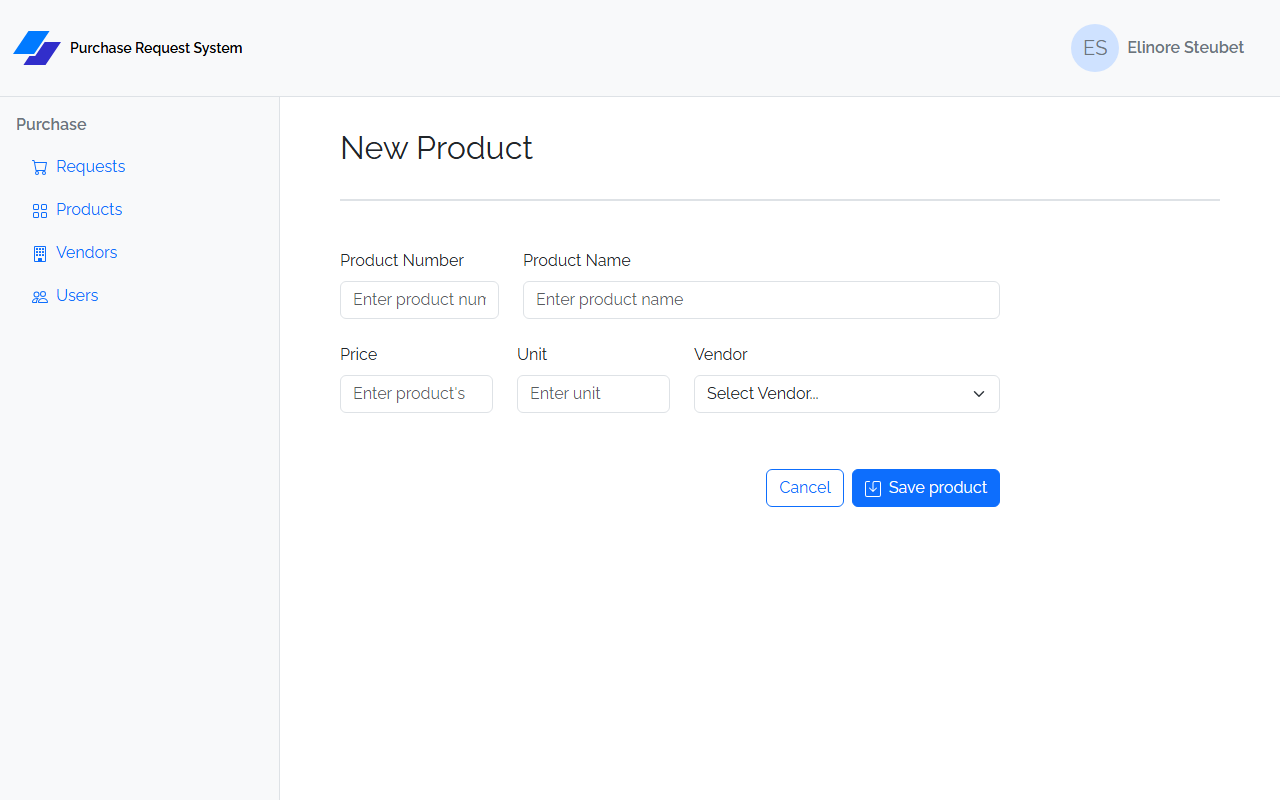Screen dimensions: 1280x800
Task: Click the Vendor label
Action: tap(721, 354)
